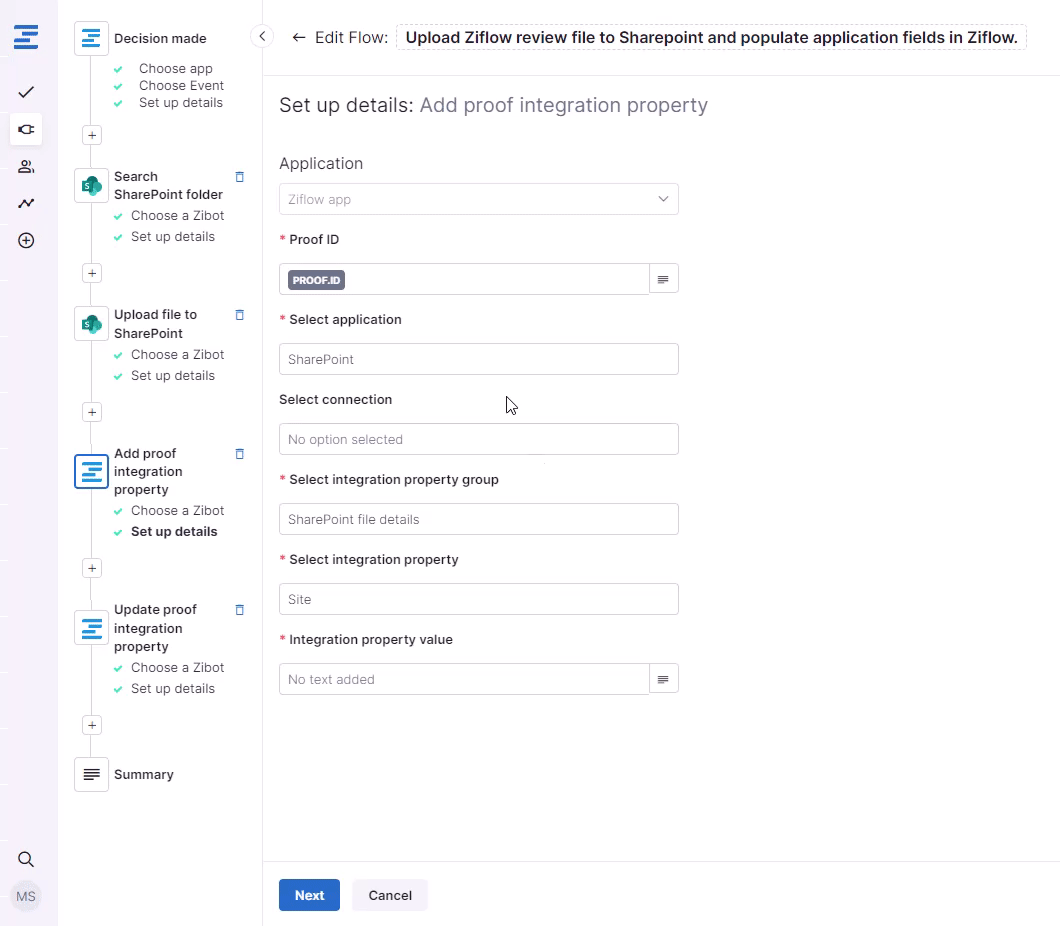Click the blue Next button
The height and width of the screenshot is (926, 1060).
pyautogui.click(x=309, y=895)
